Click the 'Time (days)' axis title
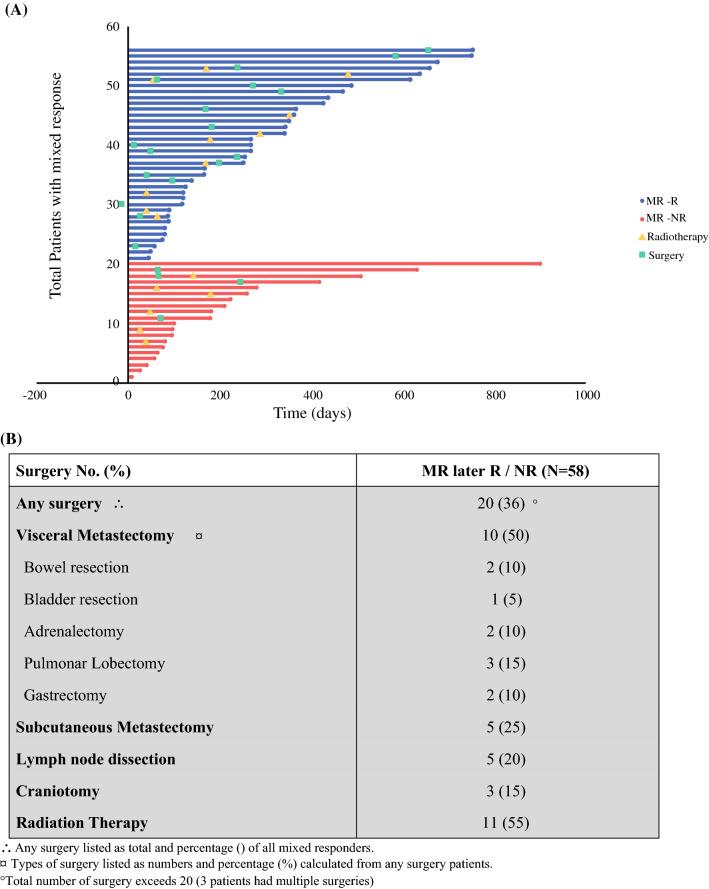The width and height of the screenshot is (709, 889). click(357, 413)
